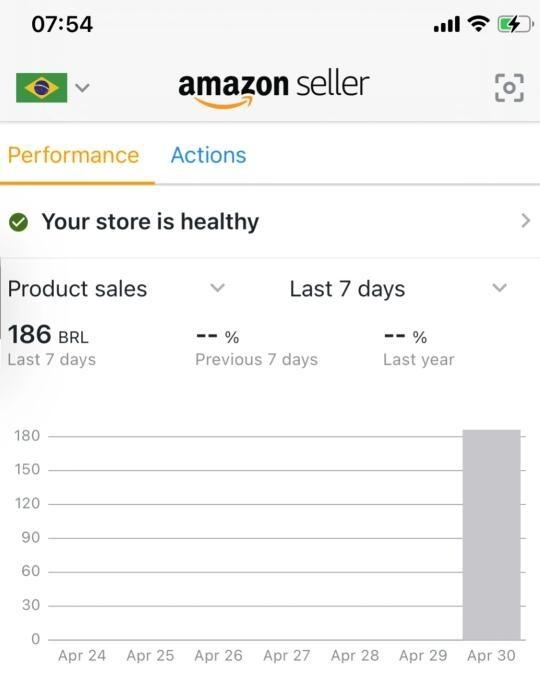The image size is (540, 680).
Task: Open store health details chevron
Action: point(525,221)
